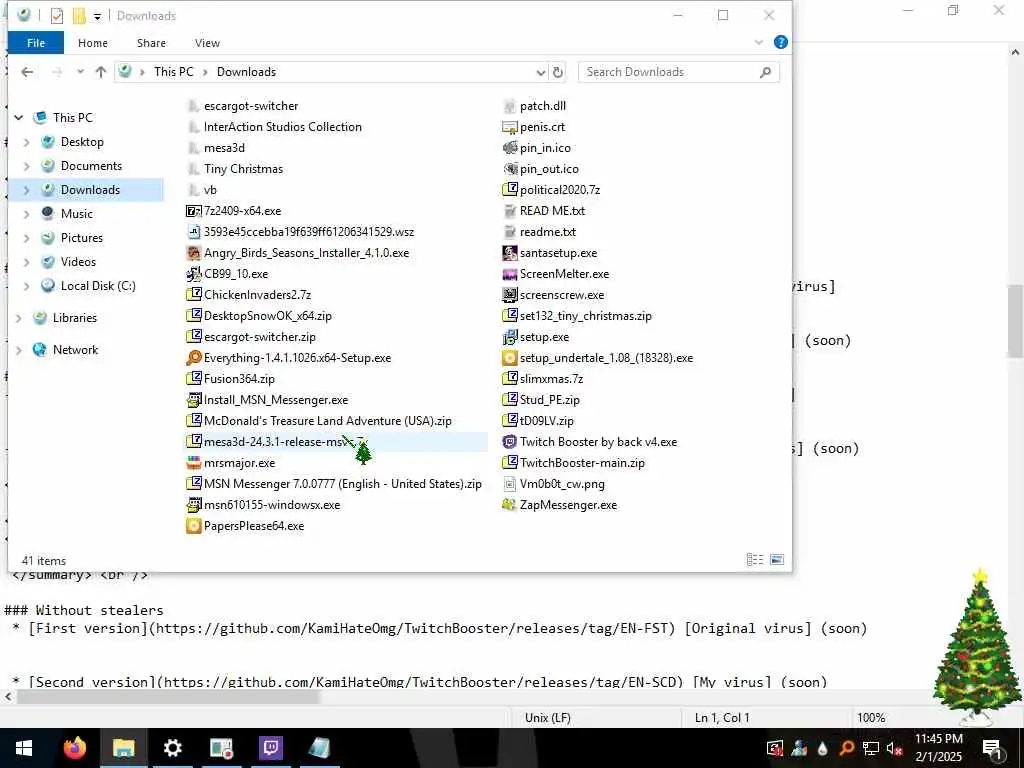Expand the Desktop tree node
The image size is (1024, 768).
click(27, 142)
